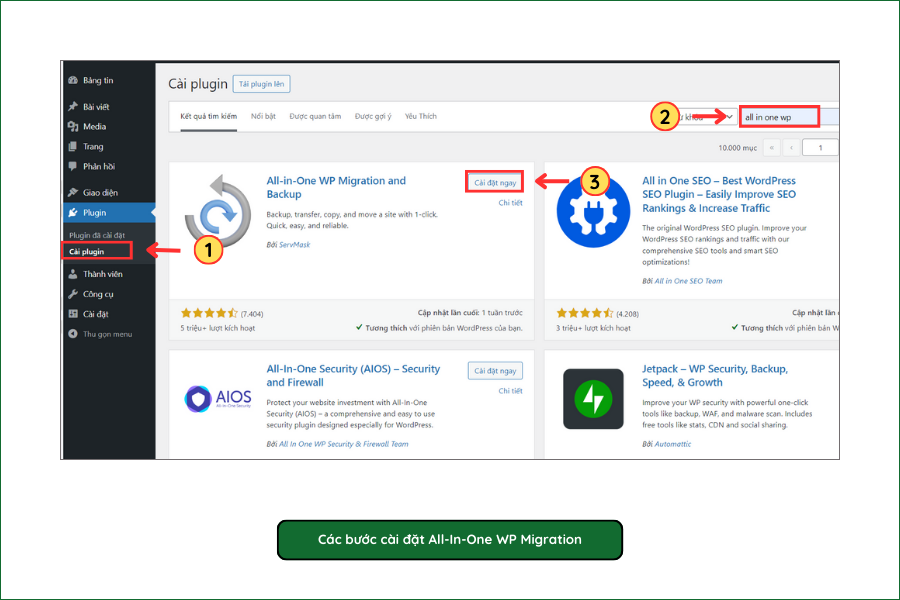Viewport: 900px width, 600px height.
Task: Install All-in-One WP Migration with Cài đặt ngay
Action: (x=495, y=182)
